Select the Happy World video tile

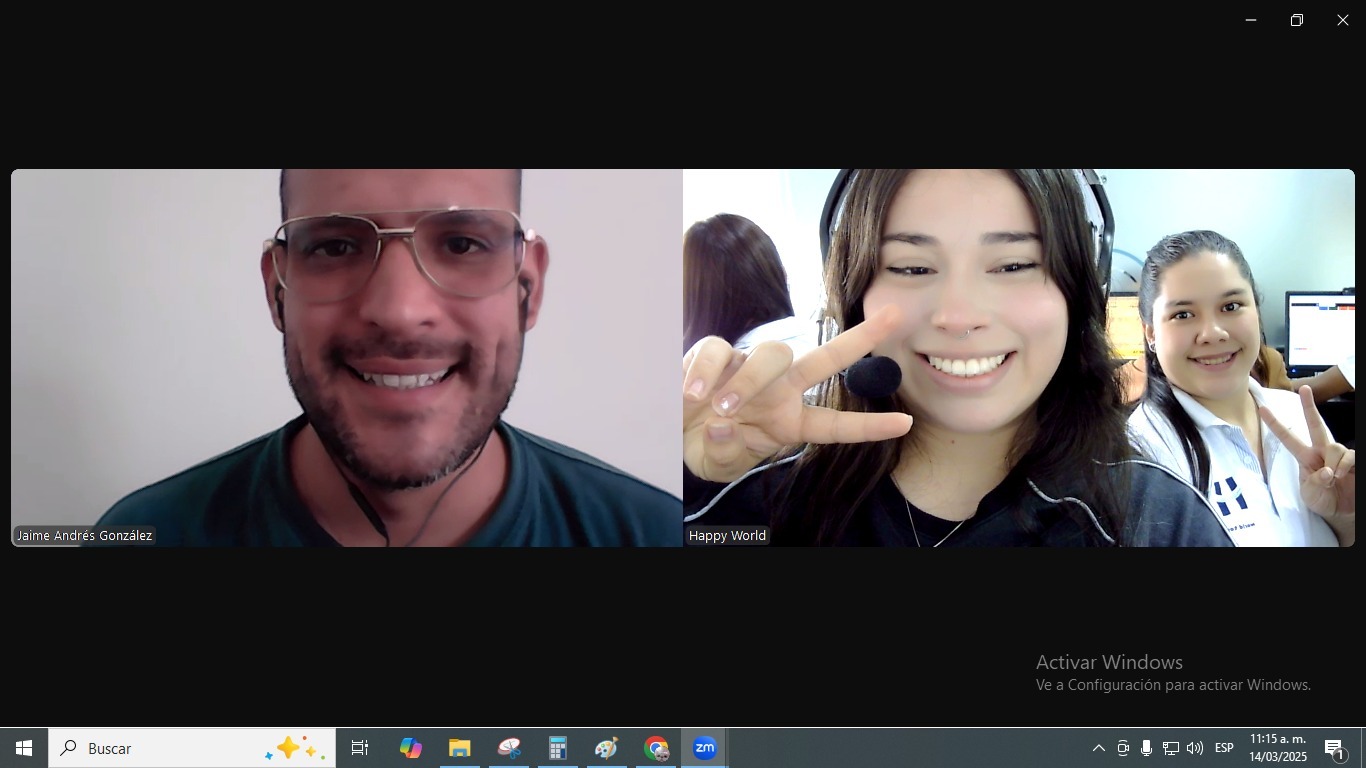pos(1018,357)
